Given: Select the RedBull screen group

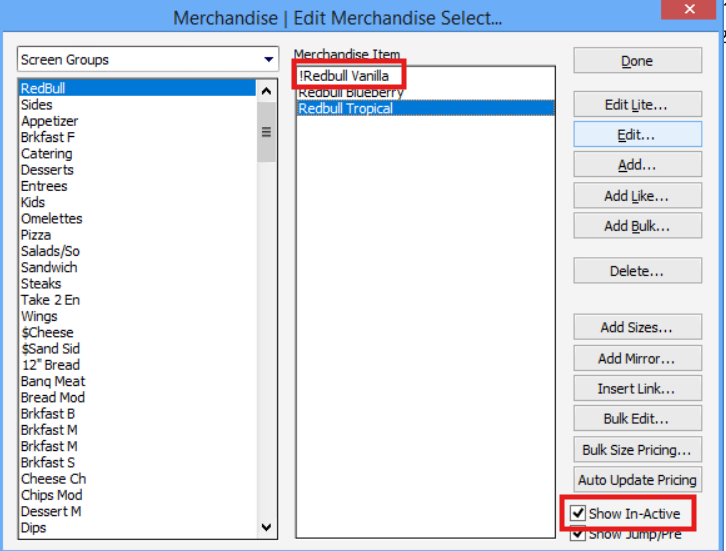Looking at the screenshot, I should point(137,88).
